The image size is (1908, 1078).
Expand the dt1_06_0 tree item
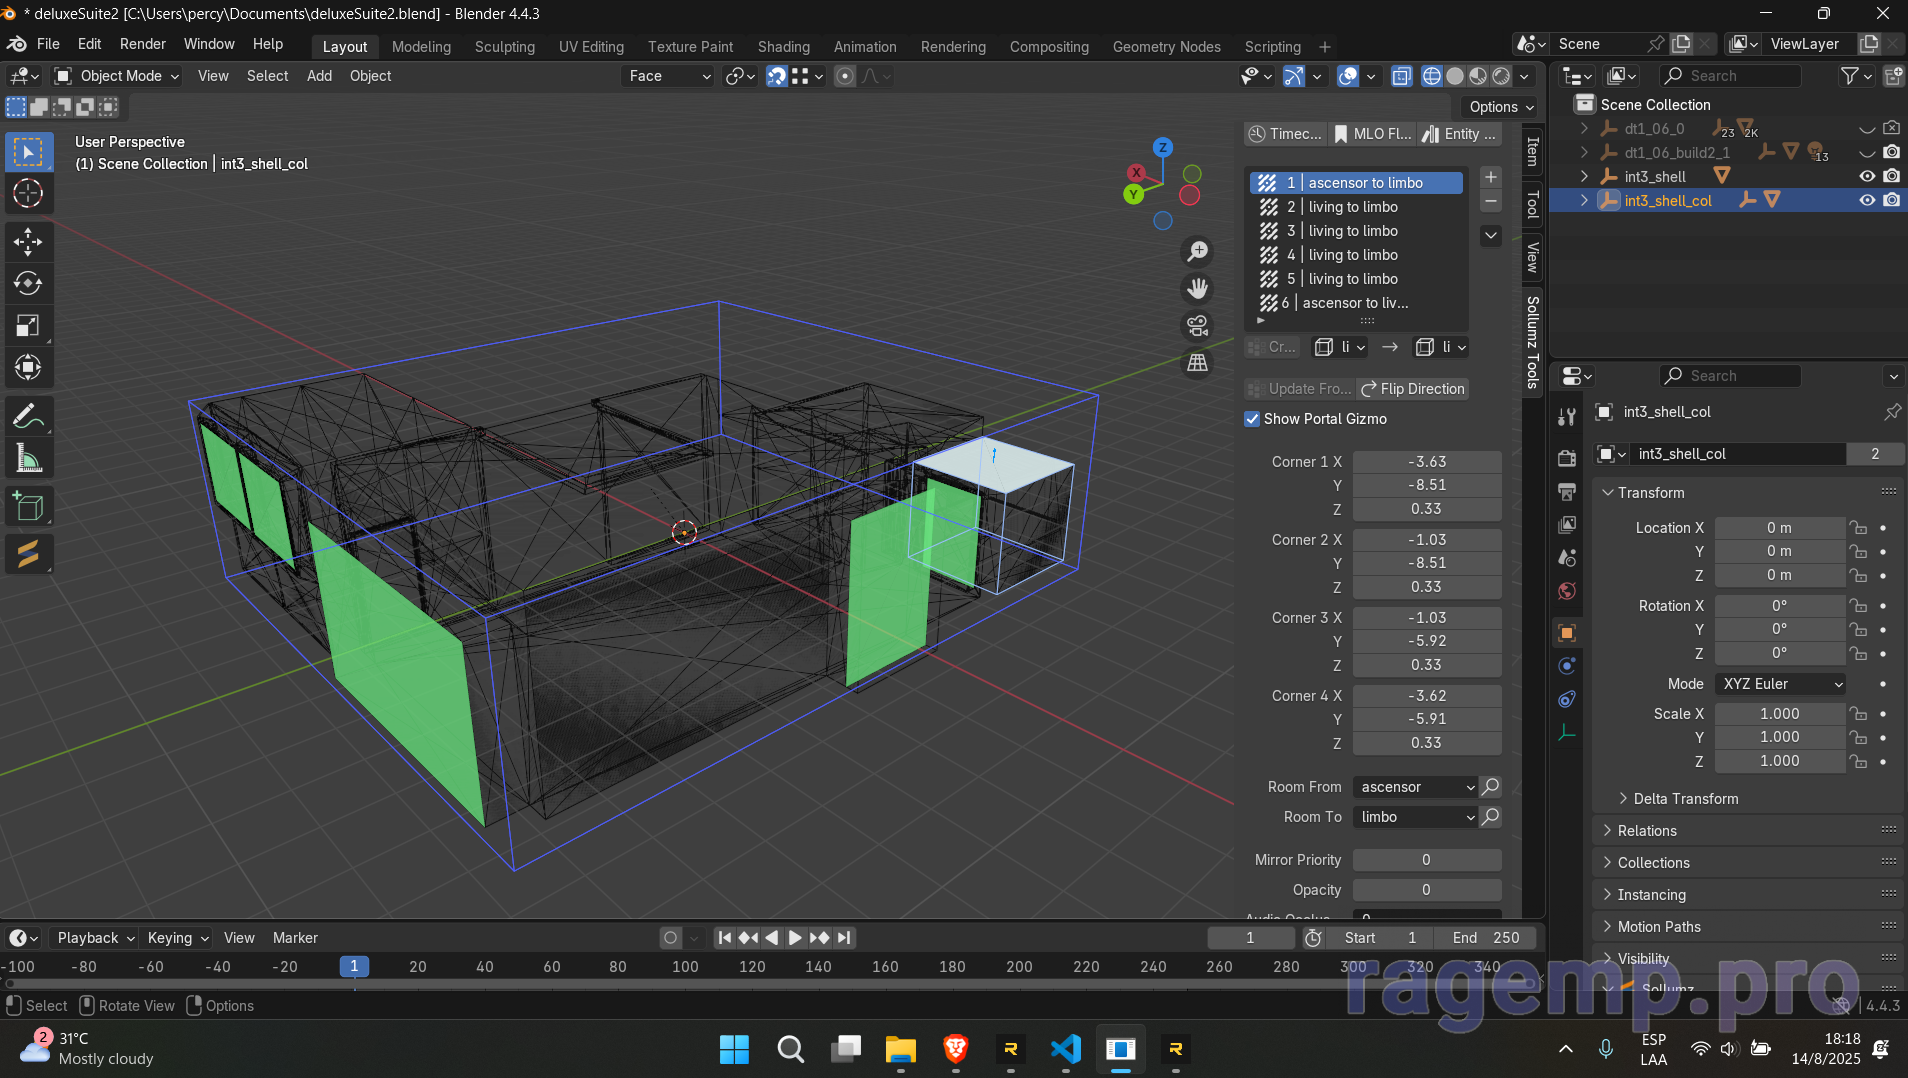[x=1583, y=128]
